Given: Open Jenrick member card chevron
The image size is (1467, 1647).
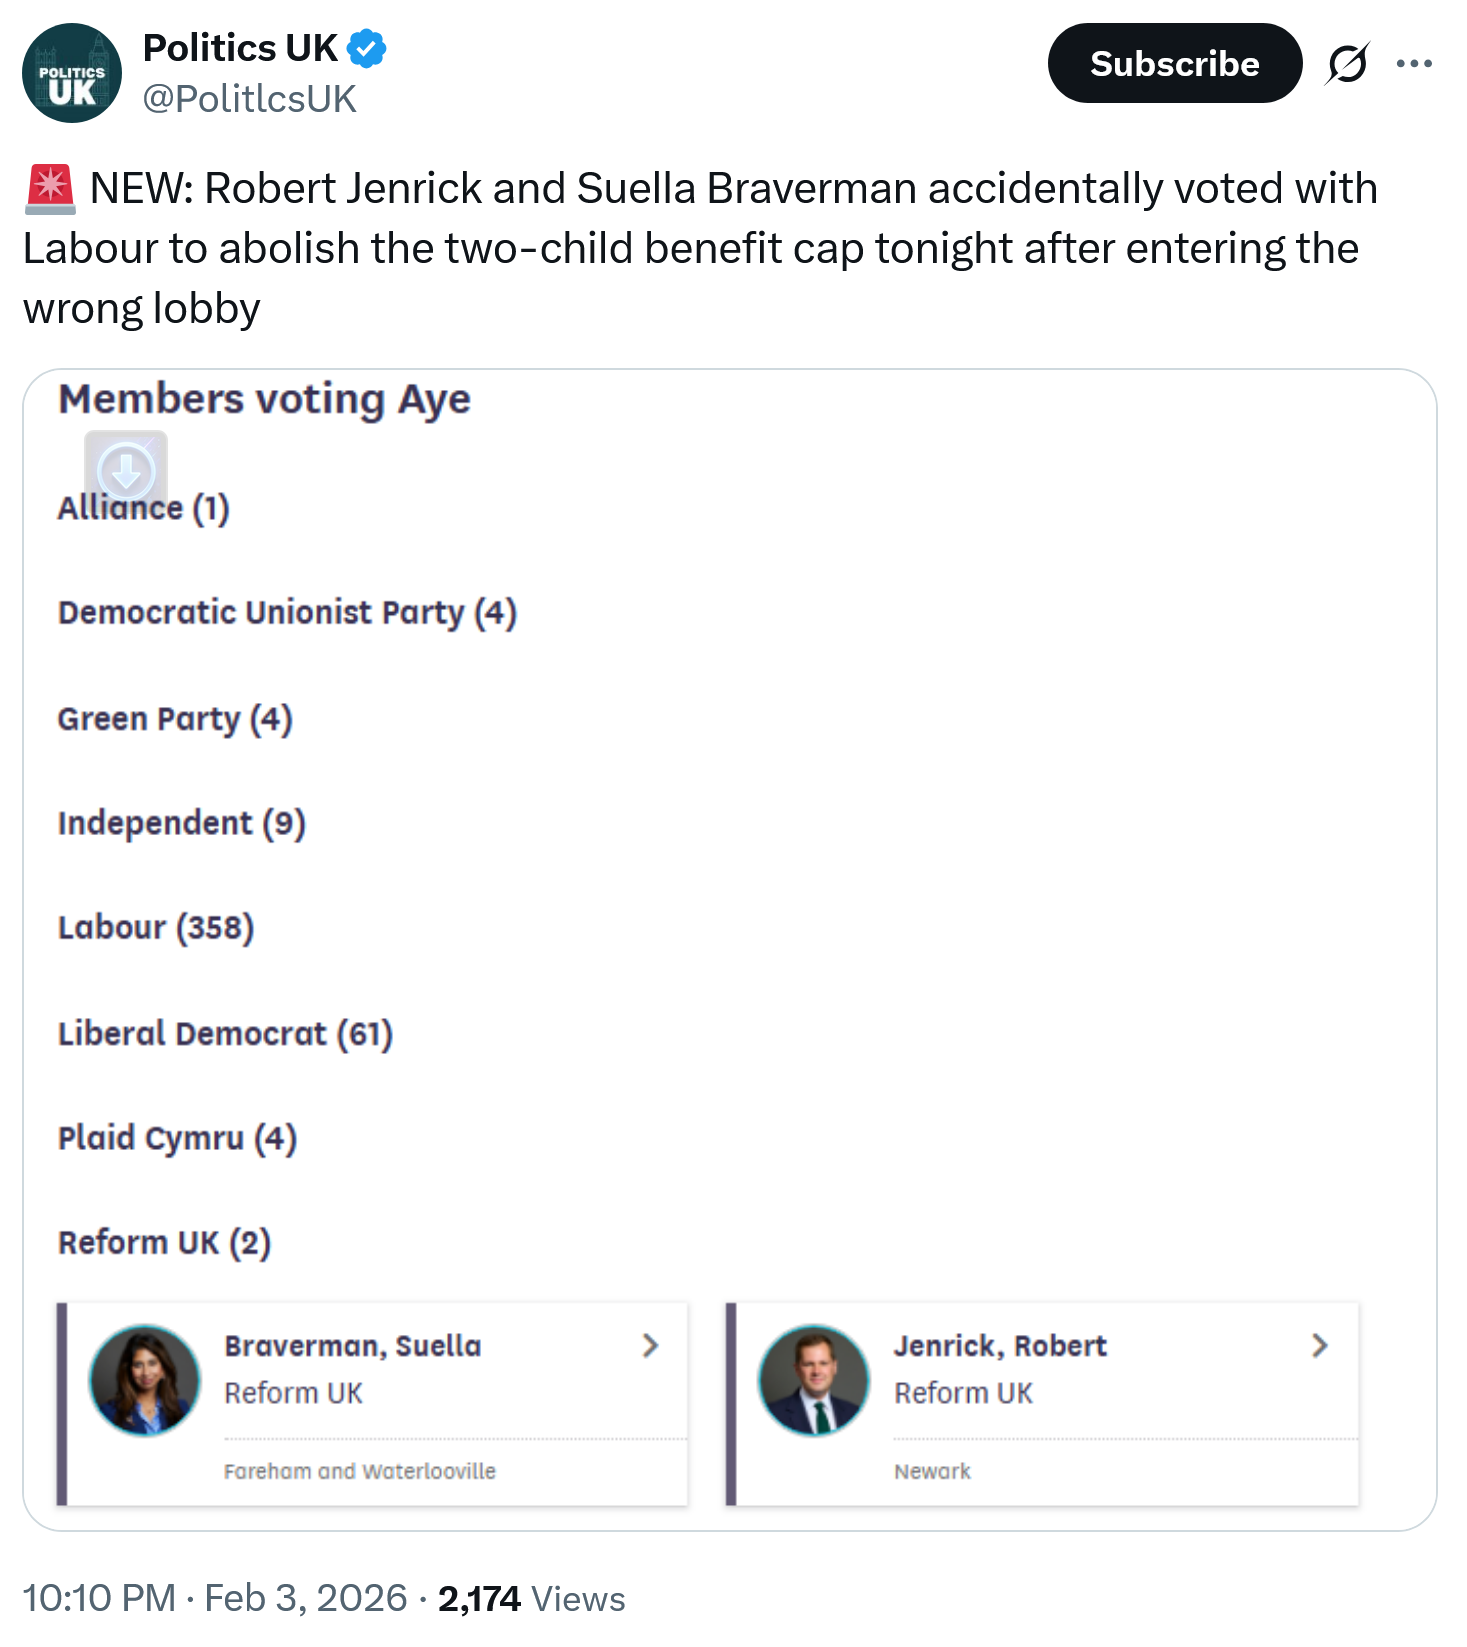Looking at the screenshot, I should 1319,1345.
